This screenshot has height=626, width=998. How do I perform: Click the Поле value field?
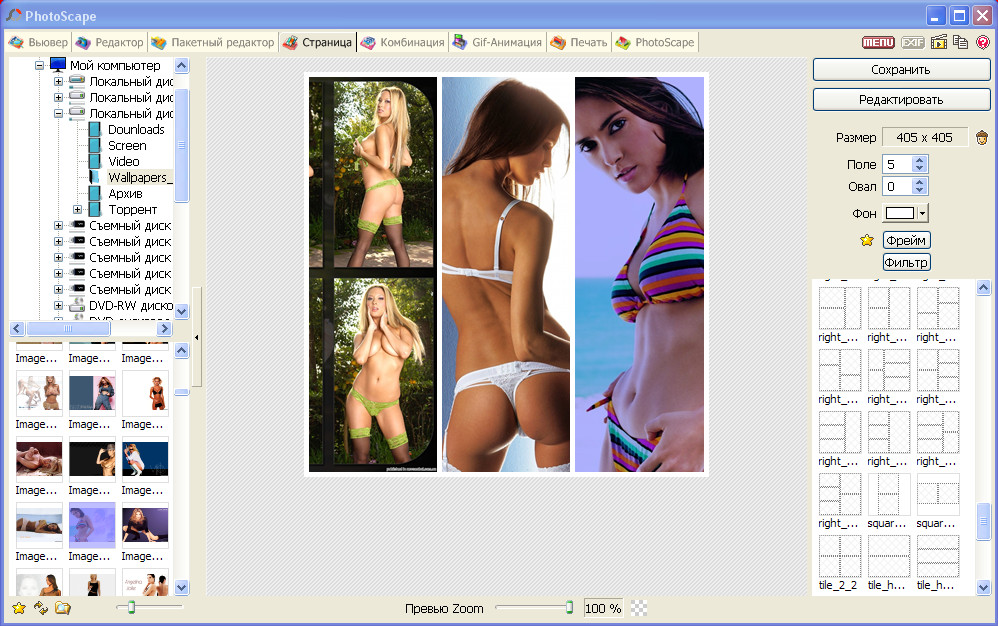click(897, 165)
